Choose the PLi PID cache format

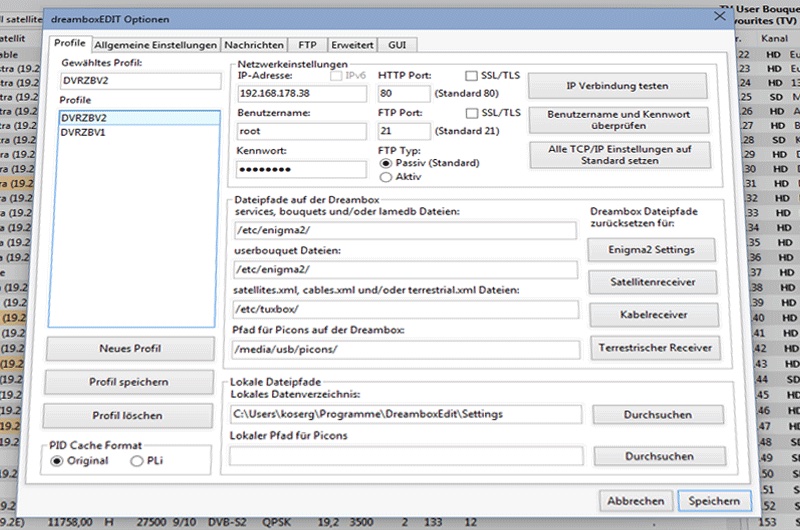(x=136, y=461)
